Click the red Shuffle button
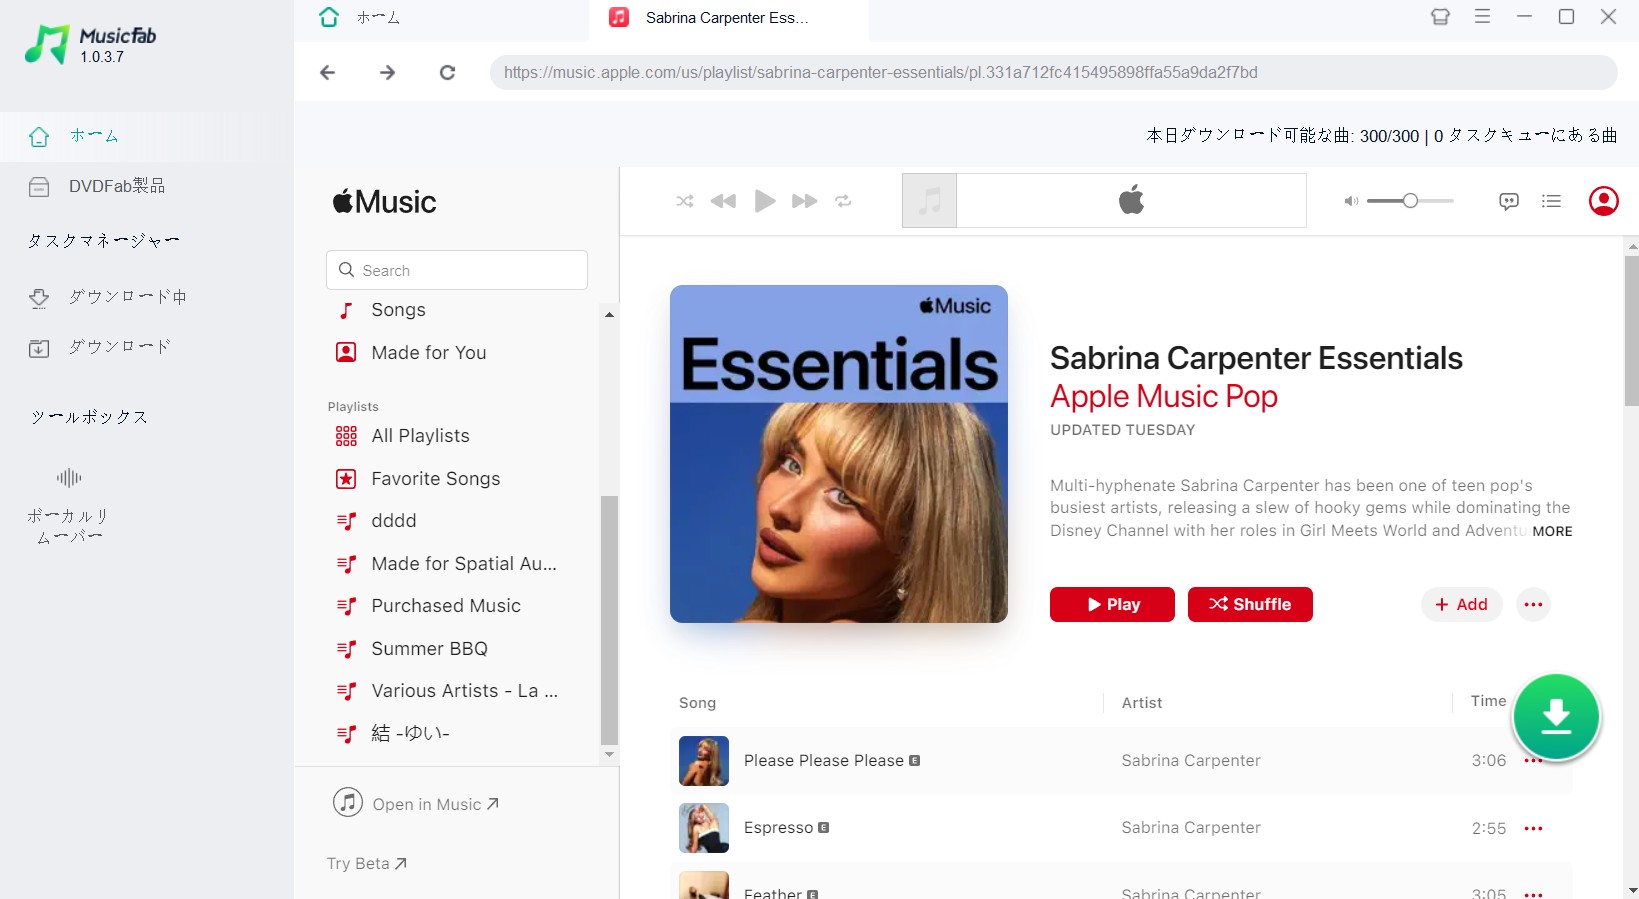 [x=1250, y=604]
